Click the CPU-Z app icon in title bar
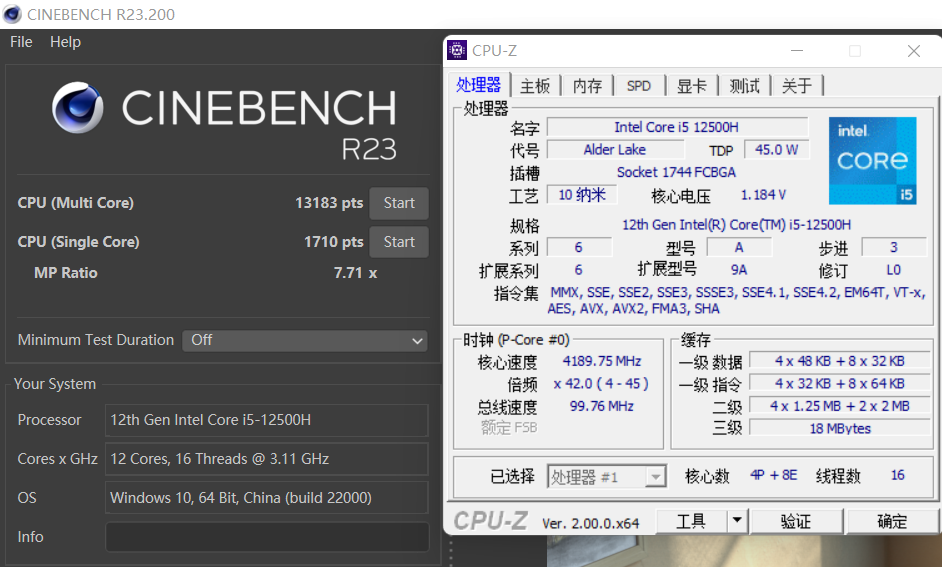This screenshot has height=567, width=942. (457, 50)
